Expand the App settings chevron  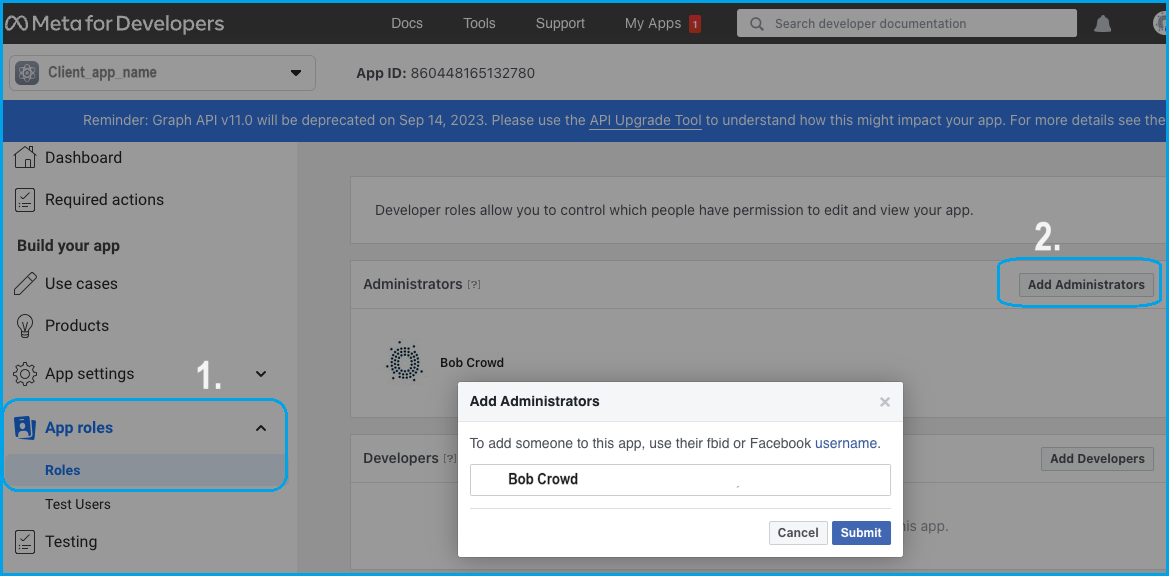coord(261,374)
